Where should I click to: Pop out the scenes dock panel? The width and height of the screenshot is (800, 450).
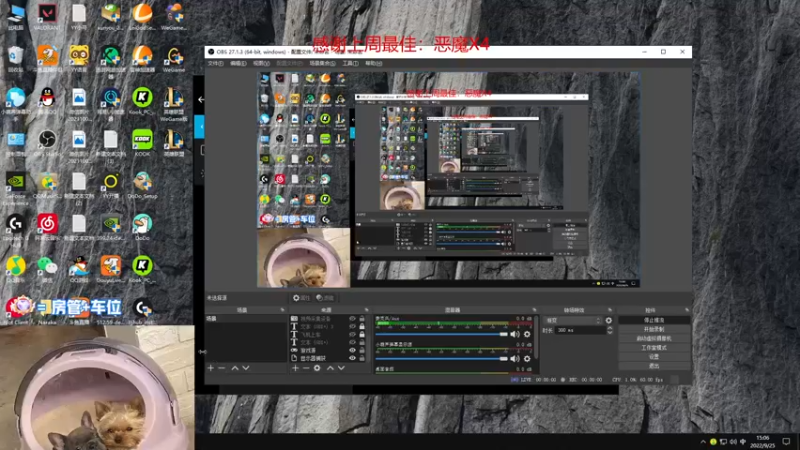282,310
